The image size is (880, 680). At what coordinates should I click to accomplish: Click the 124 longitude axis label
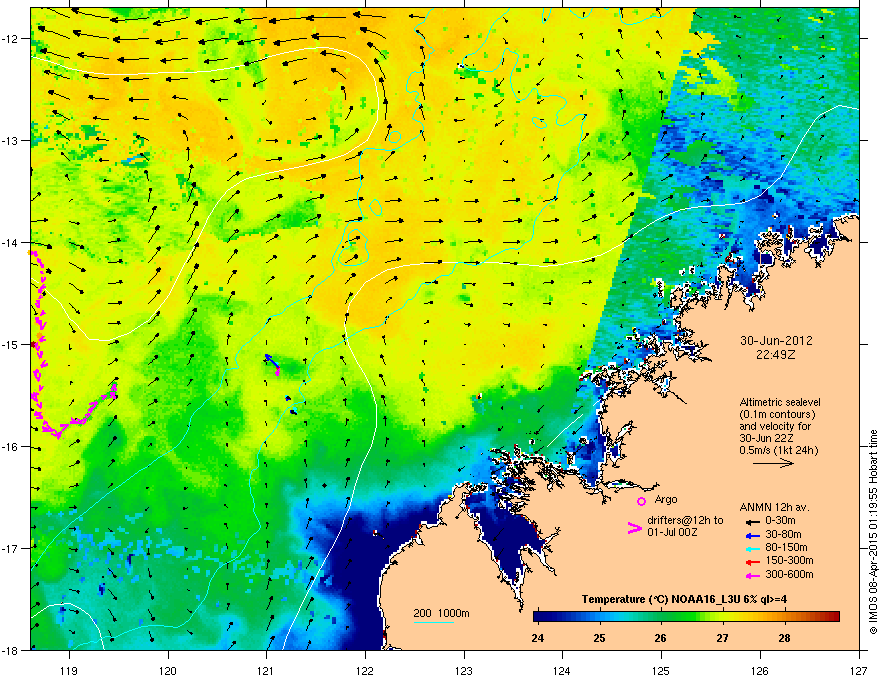tap(562, 670)
